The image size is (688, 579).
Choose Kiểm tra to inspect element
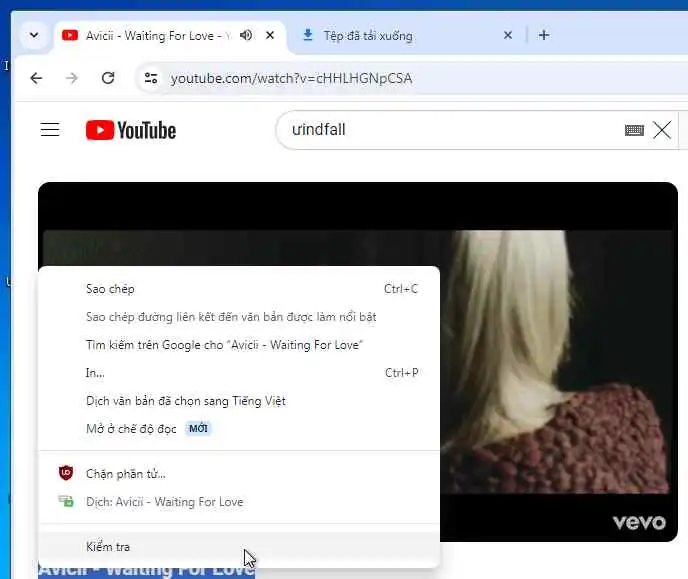tap(239, 547)
